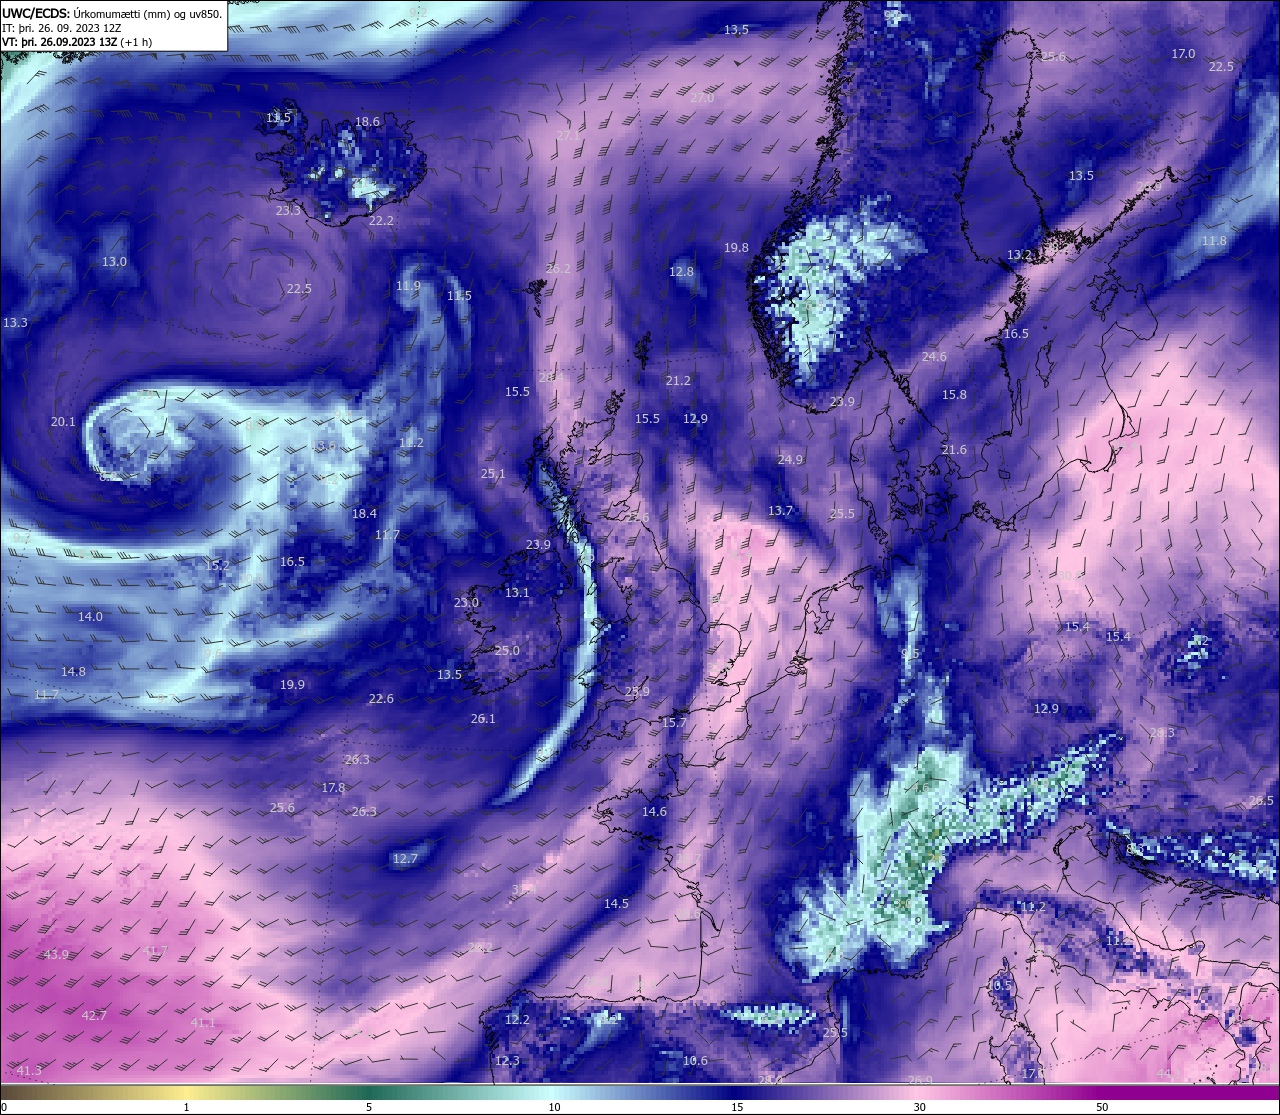Click the 15.8 value over the Baltic
The image size is (1280, 1115).
(954, 394)
